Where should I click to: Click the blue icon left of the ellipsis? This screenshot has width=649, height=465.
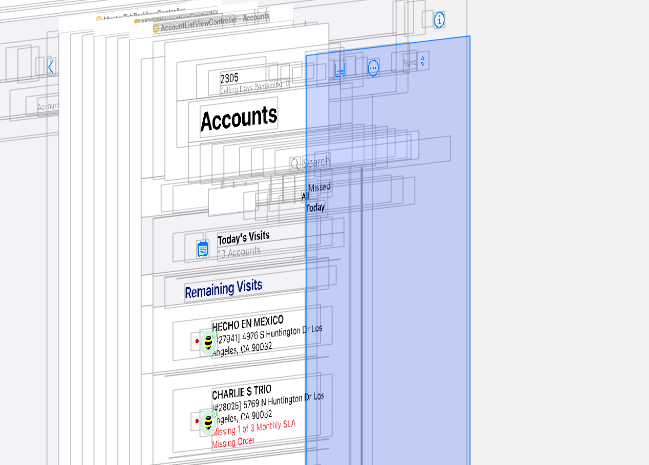point(340,71)
